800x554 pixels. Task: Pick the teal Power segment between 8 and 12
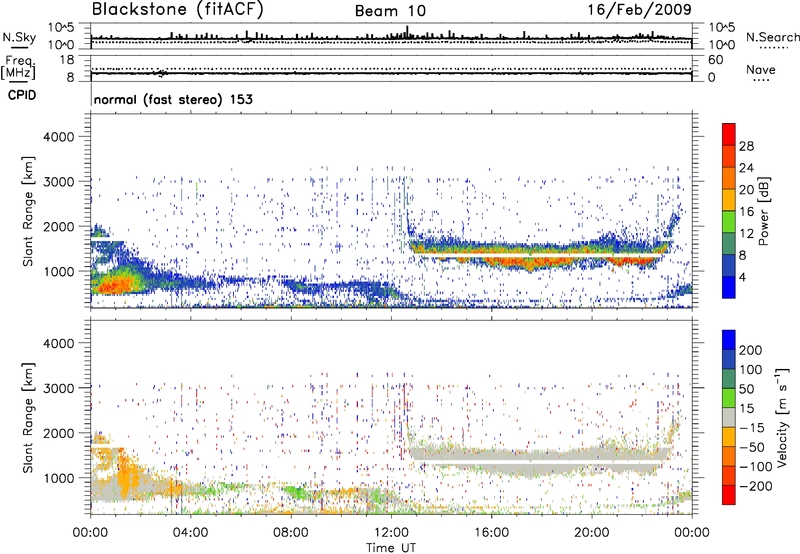point(729,243)
